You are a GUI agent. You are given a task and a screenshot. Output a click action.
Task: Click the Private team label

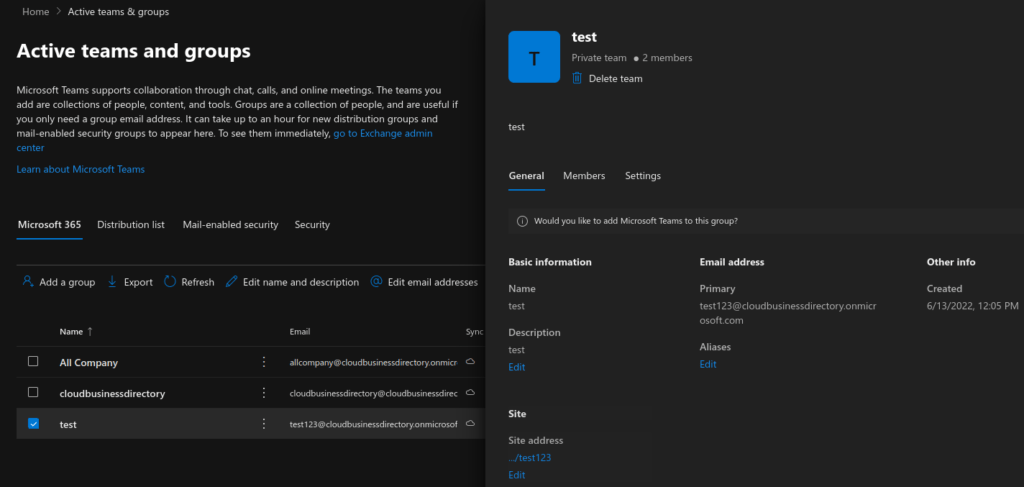point(599,57)
